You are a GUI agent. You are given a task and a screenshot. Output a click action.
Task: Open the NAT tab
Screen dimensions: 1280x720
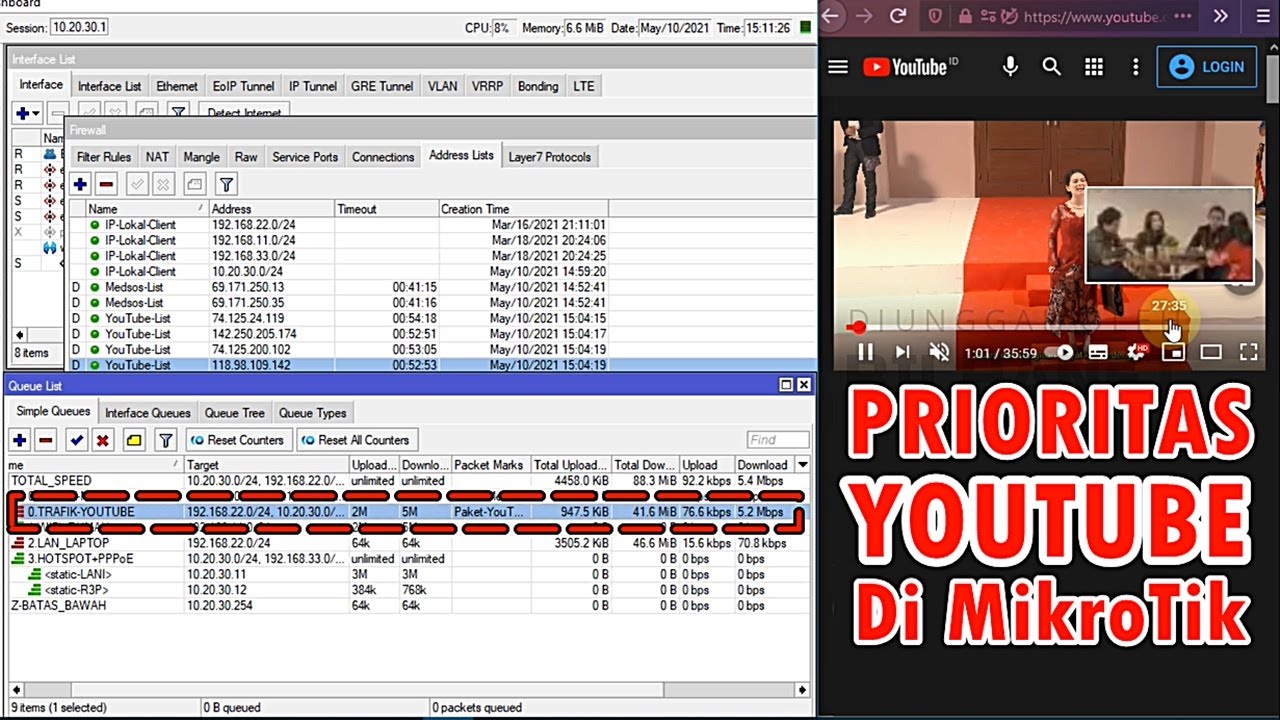(157, 157)
